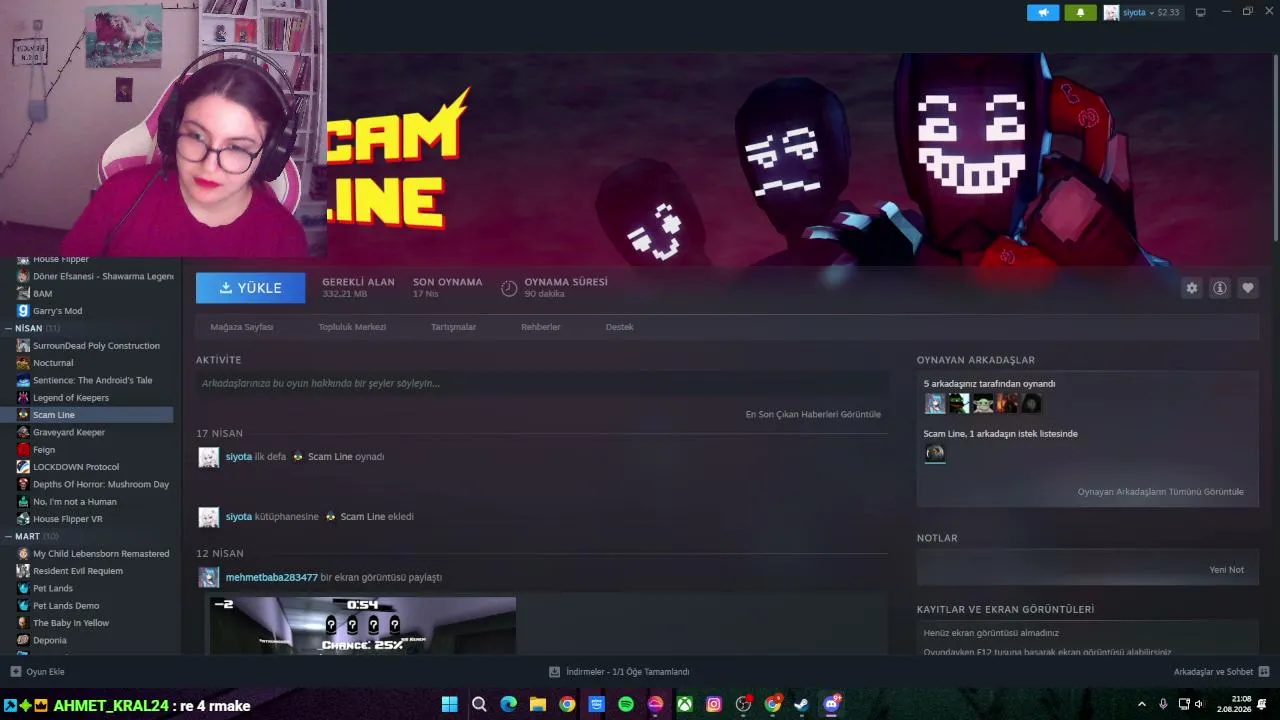1280x720 pixels.
Task: Open Steam announcements megaphone button
Action: pos(1043,12)
